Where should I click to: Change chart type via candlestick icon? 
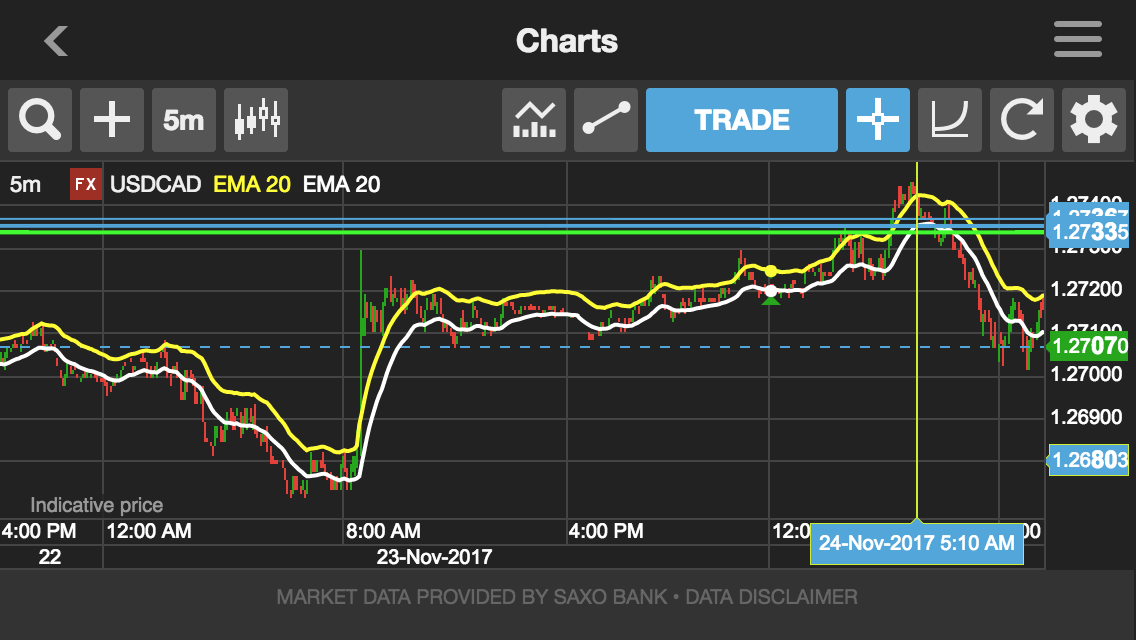coord(256,120)
